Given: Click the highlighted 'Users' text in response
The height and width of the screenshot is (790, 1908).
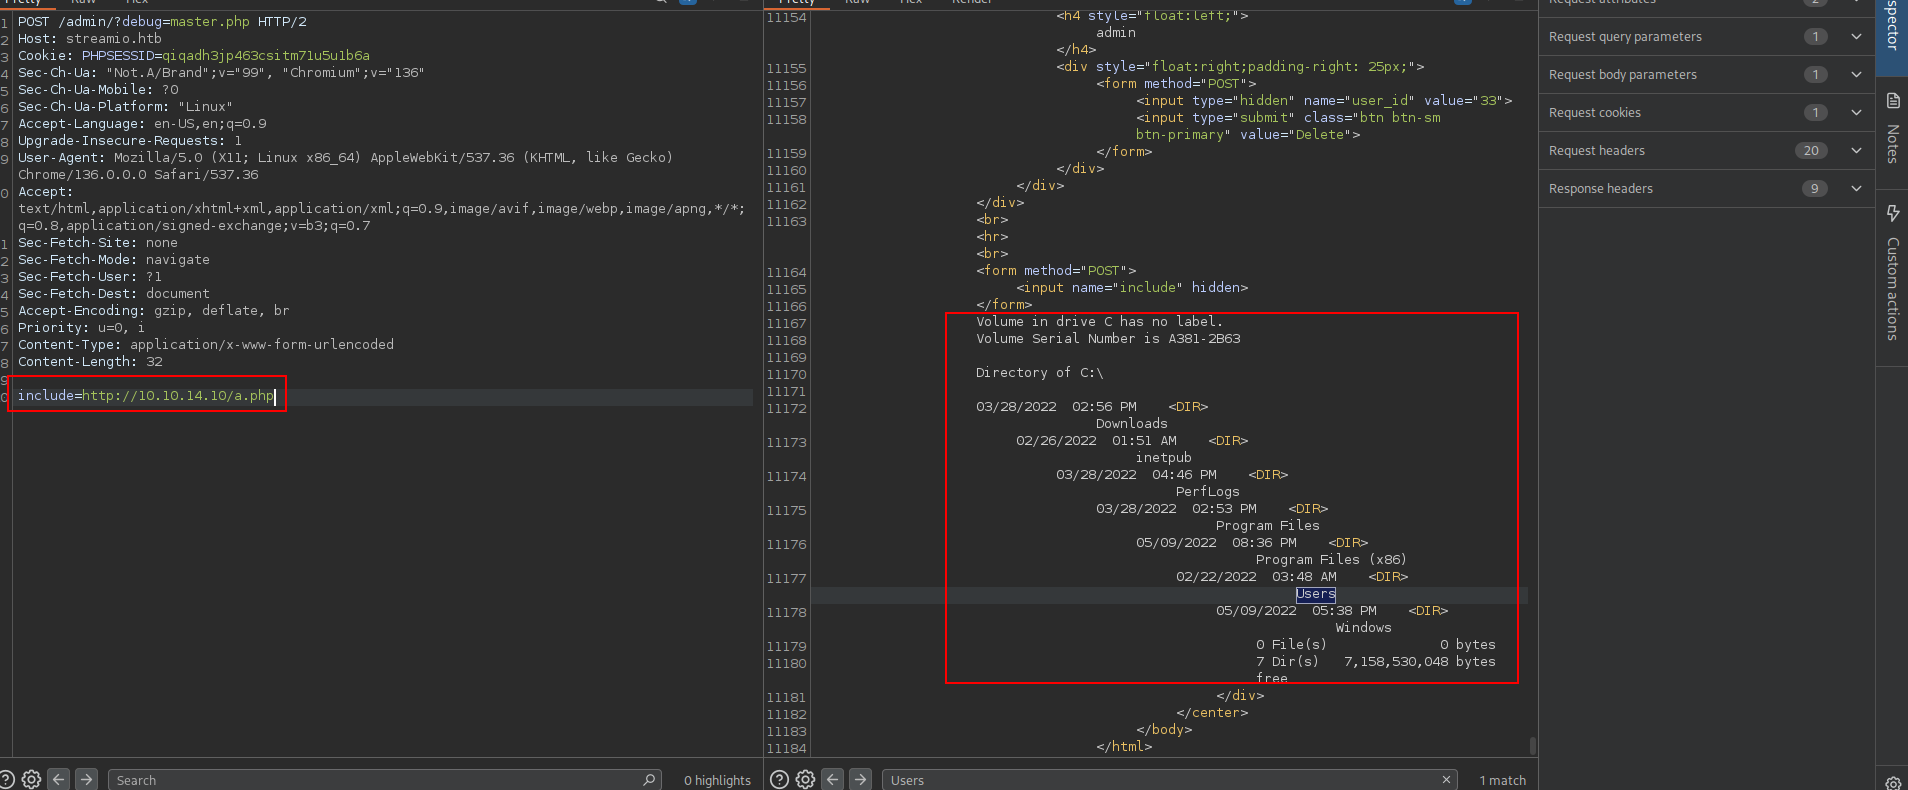Looking at the screenshot, I should coord(1315,594).
